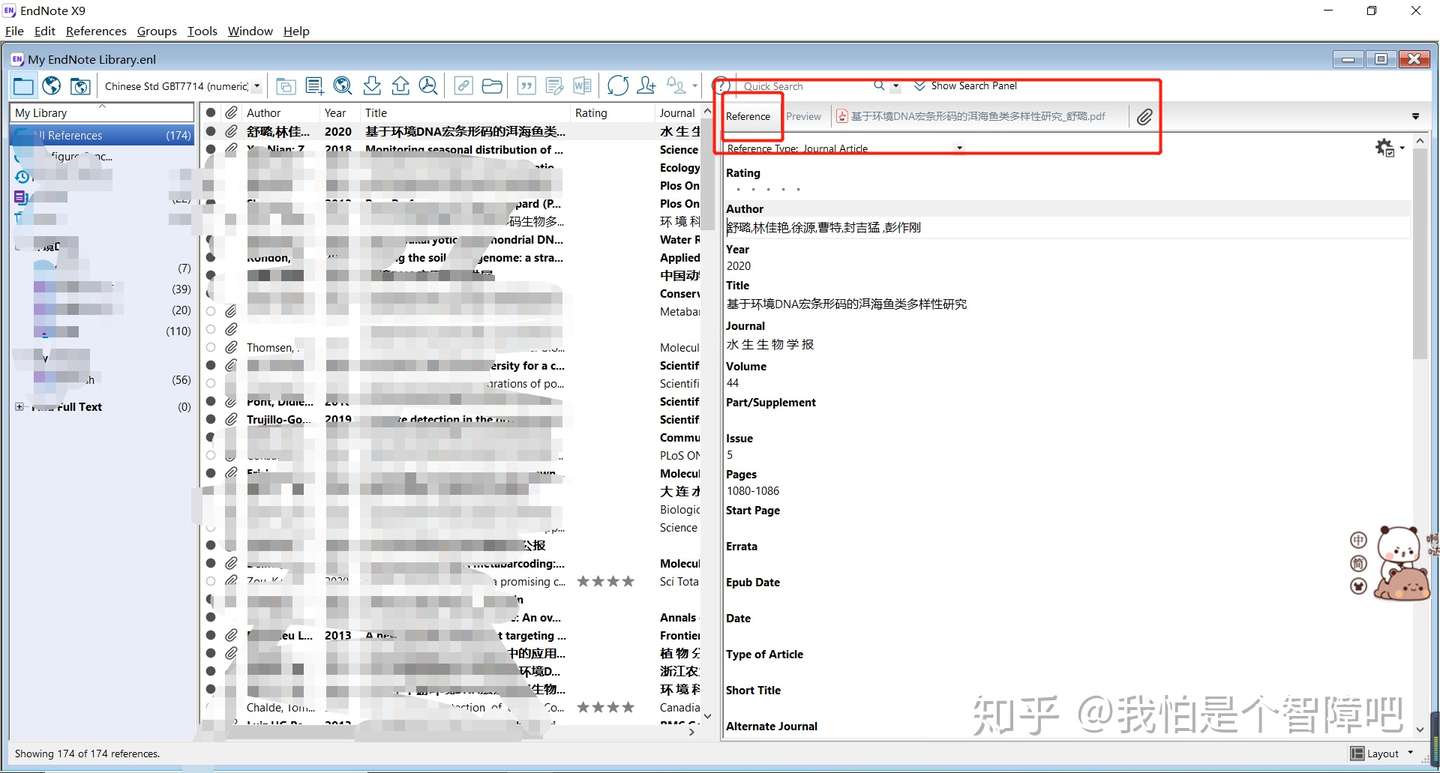Sort references by Author column
1440x773 pixels.
point(280,113)
